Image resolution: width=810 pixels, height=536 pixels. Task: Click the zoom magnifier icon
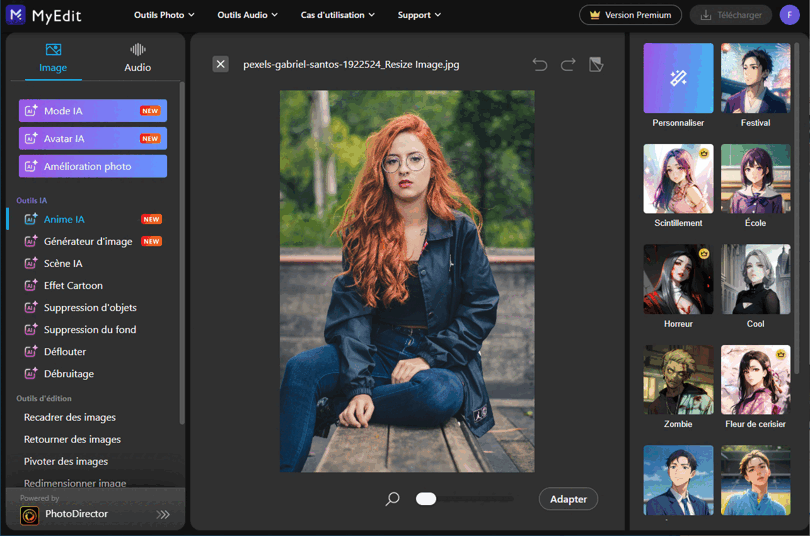[x=393, y=498]
